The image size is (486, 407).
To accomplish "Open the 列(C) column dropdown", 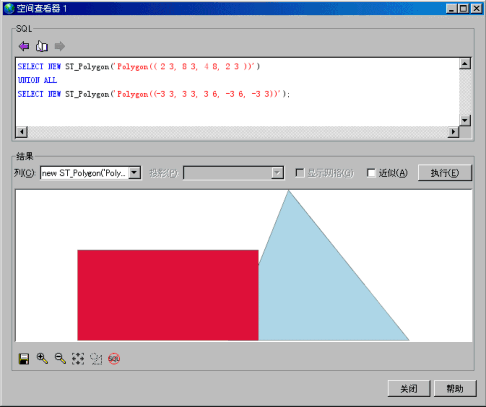I will pos(135,173).
